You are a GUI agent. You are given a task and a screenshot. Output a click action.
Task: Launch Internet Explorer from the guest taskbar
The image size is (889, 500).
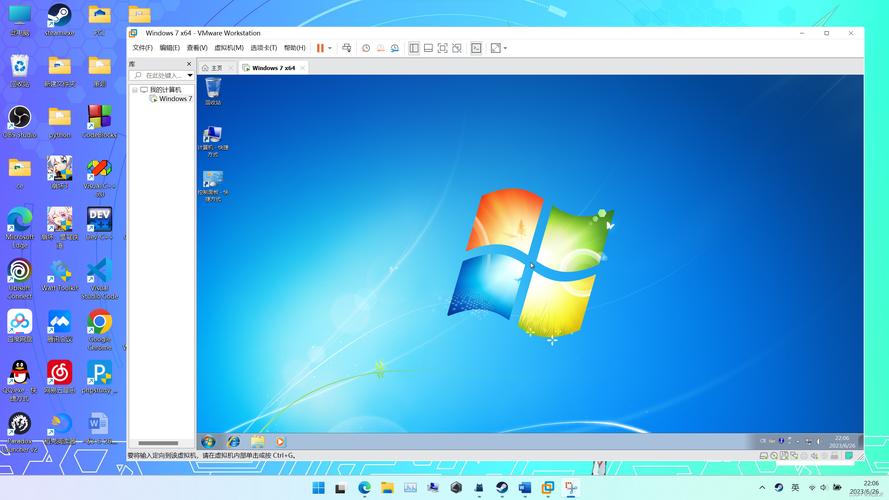tap(233, 441)
